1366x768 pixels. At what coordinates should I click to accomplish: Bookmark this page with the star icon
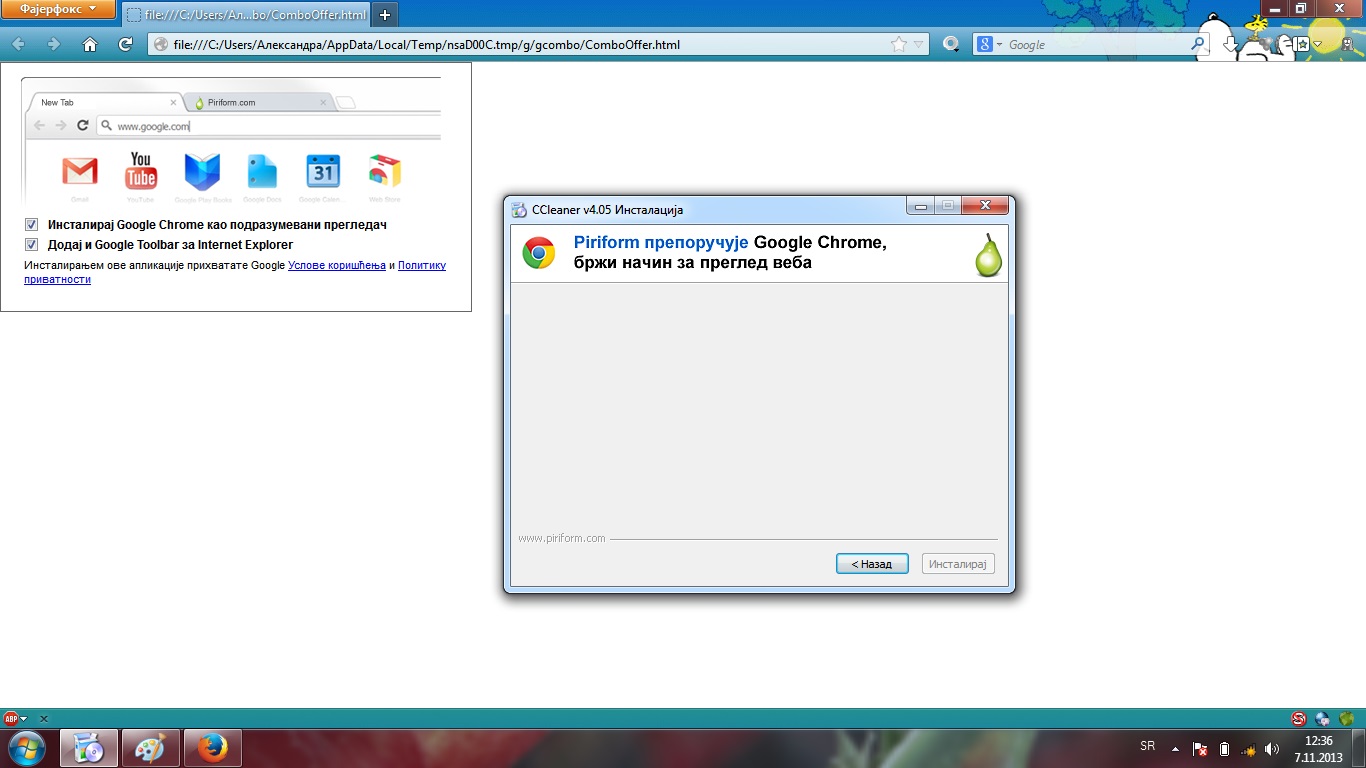click(x=898, y=44)
